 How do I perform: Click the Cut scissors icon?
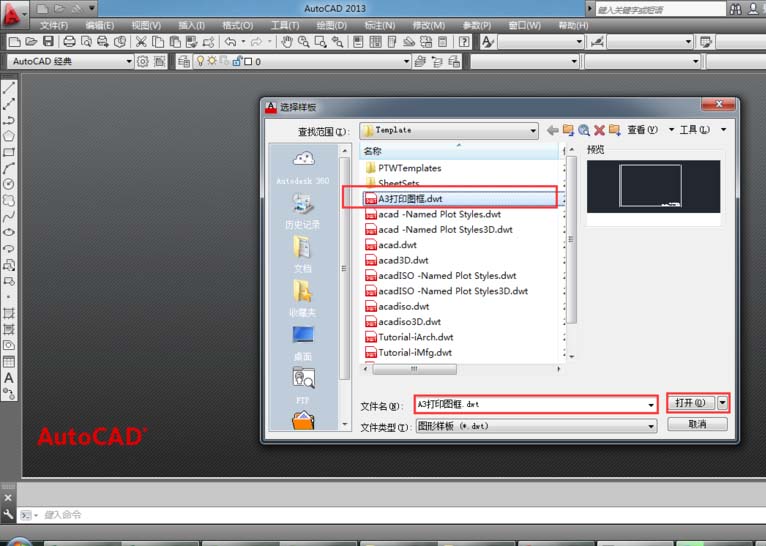point(141,42)
